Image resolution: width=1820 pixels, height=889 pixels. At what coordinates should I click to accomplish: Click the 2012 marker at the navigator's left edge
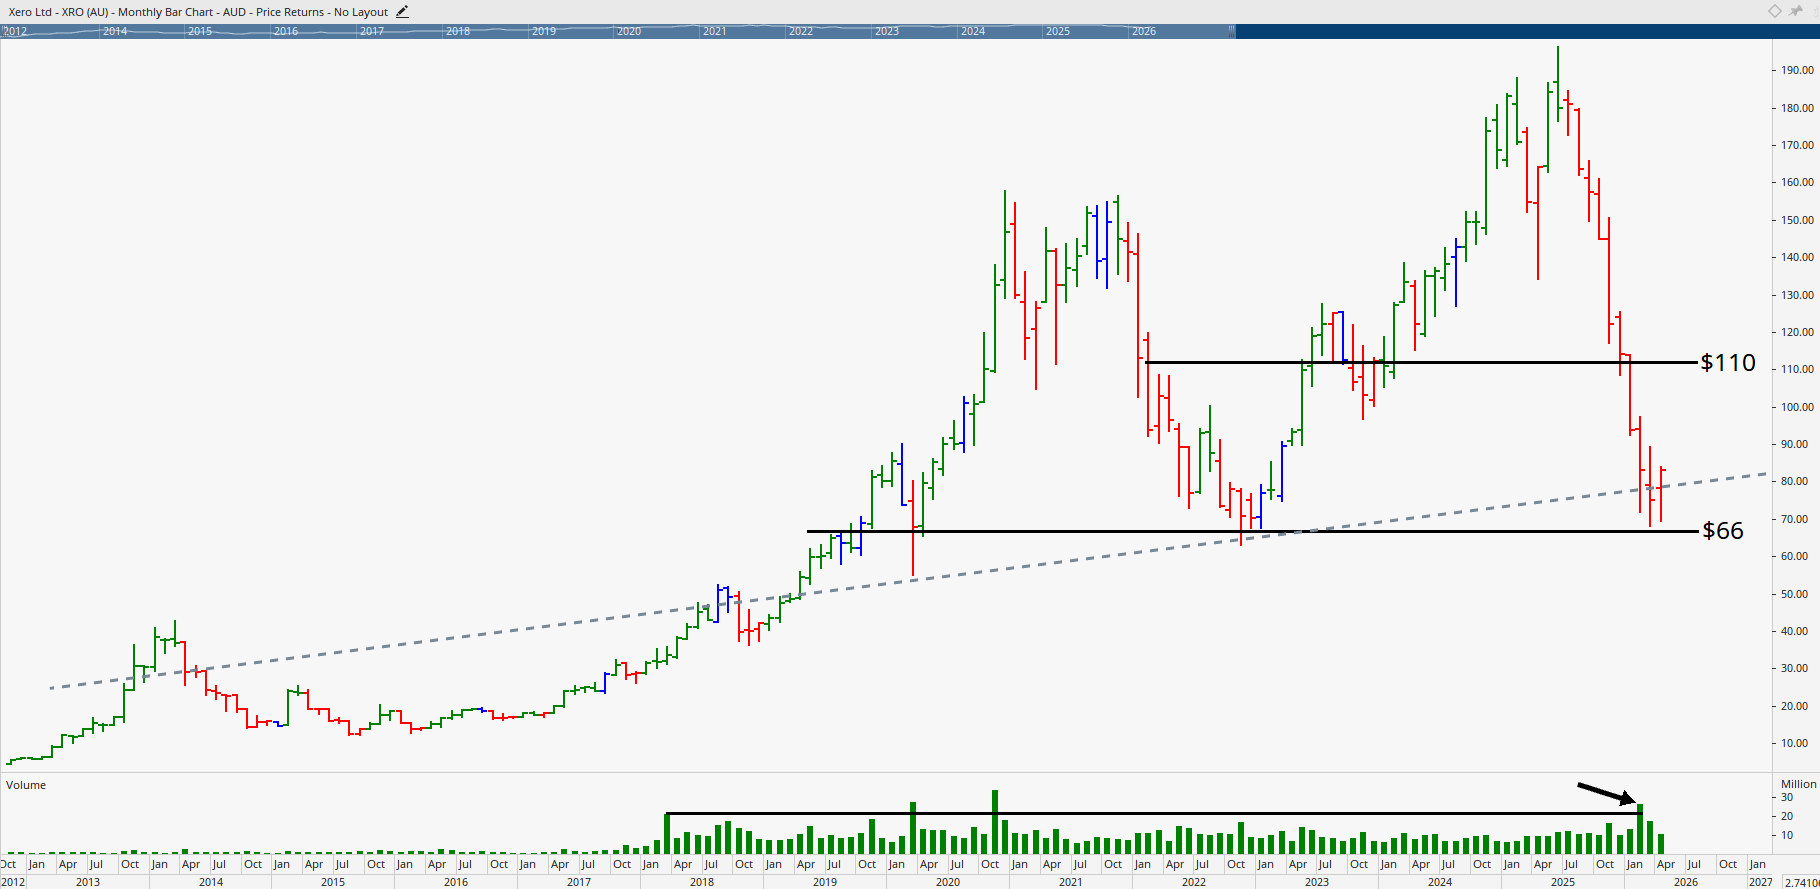(x=15, y=32)
